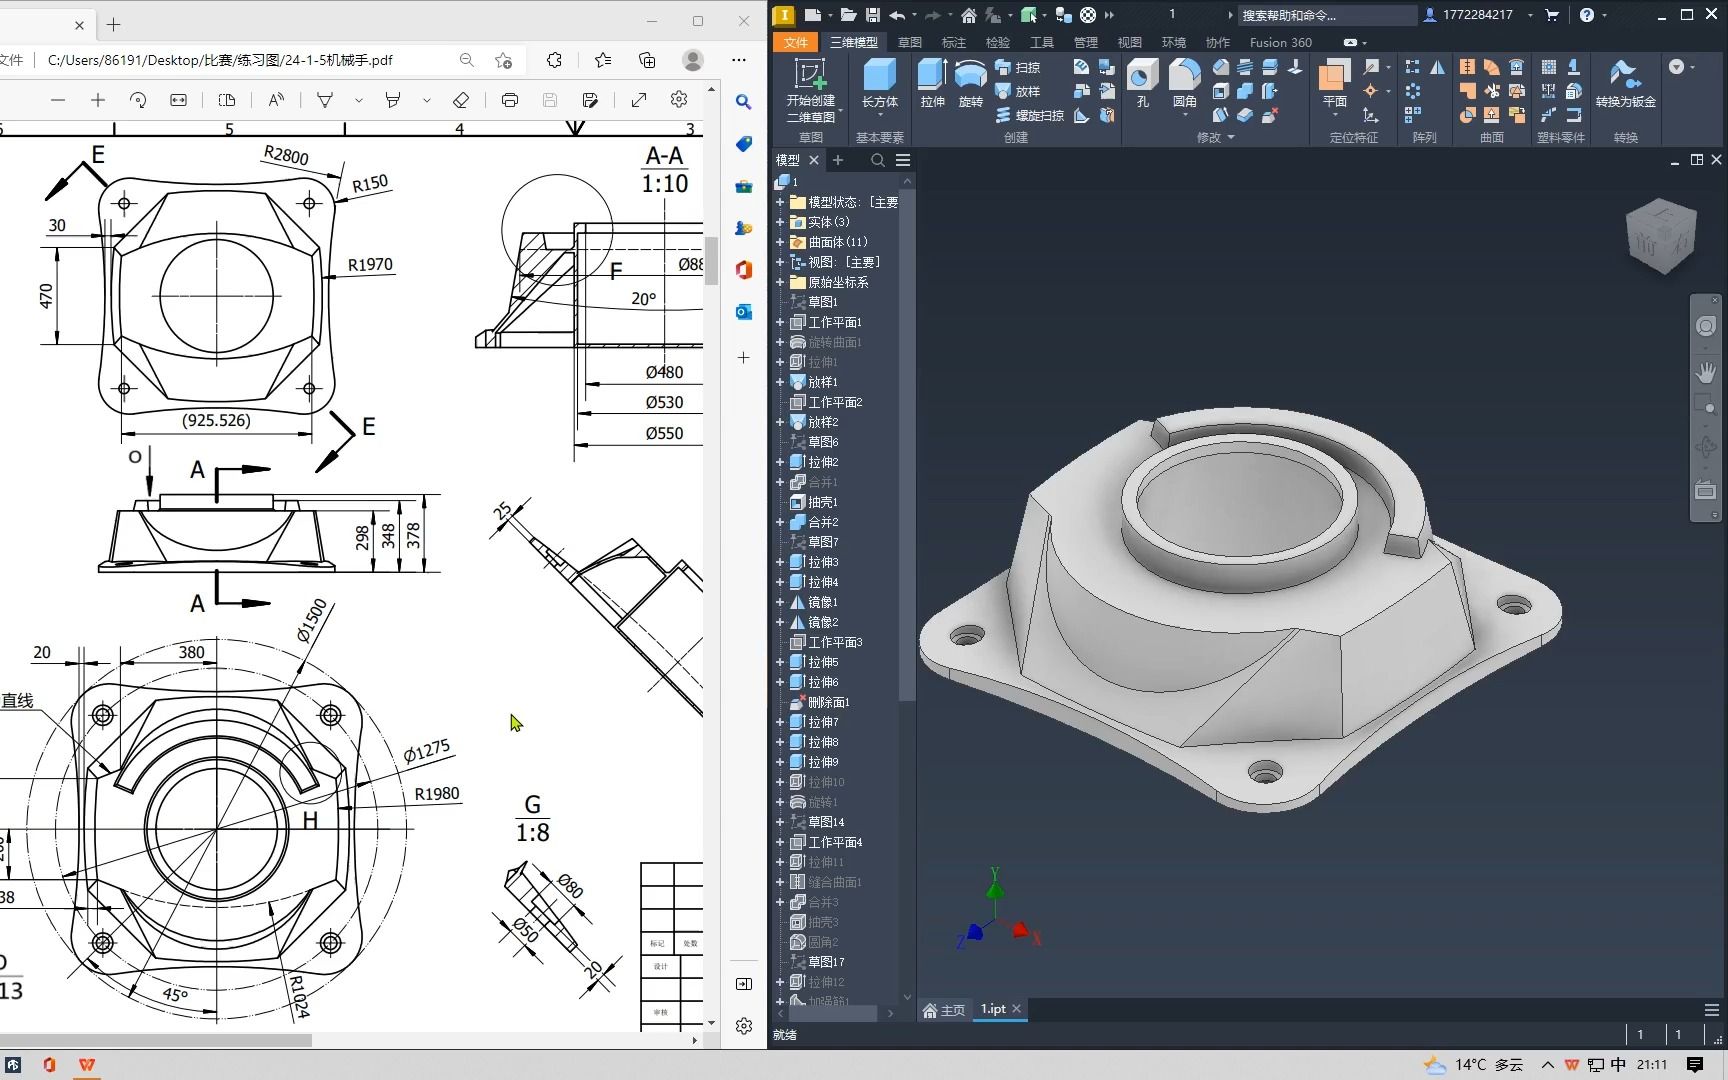
Task: Click the ViewCube in the 3D viewport
Action: tap(1661, 237)
